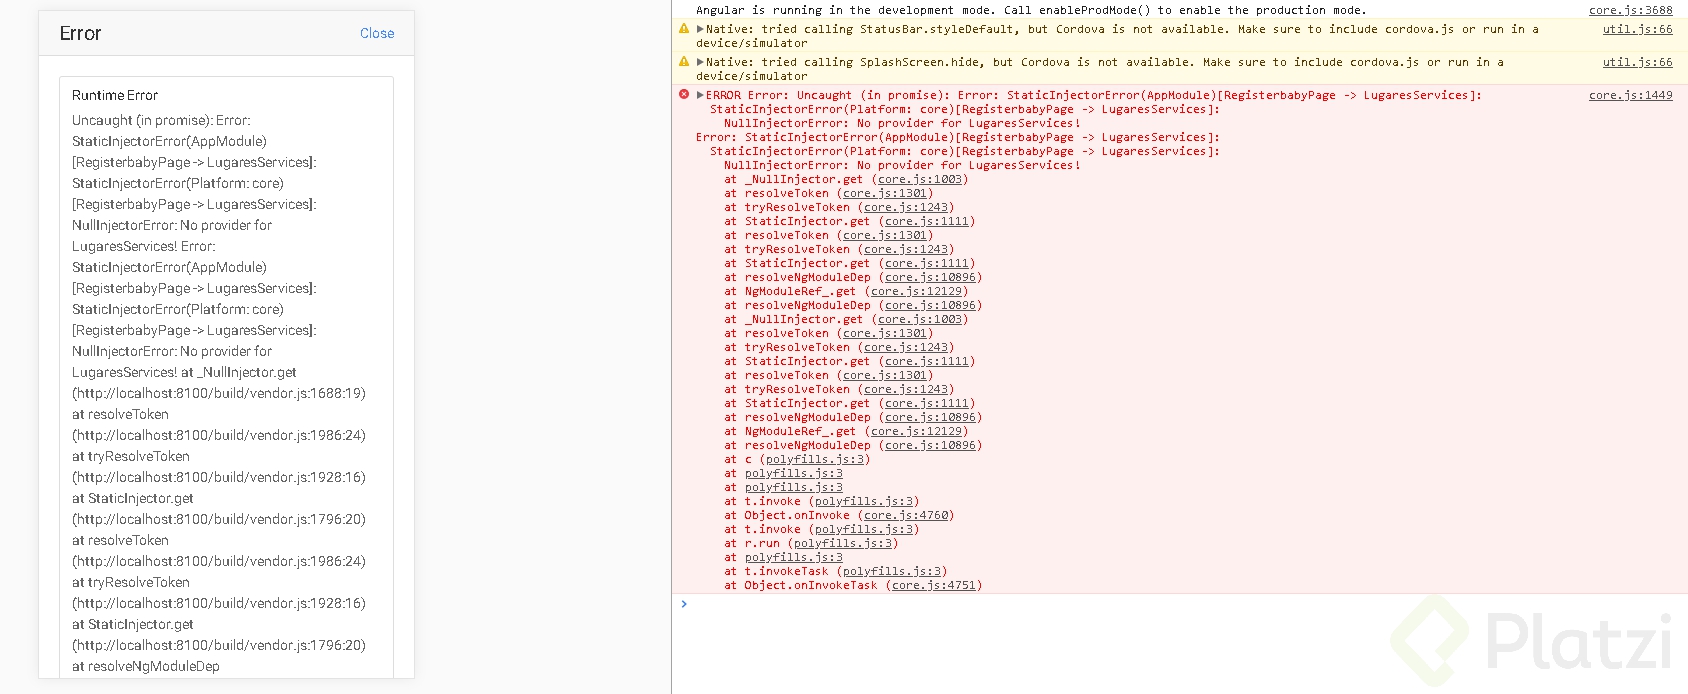Click the 'Angular is running in the development mode' message

pyautogui.click(x=1031, y=10)
